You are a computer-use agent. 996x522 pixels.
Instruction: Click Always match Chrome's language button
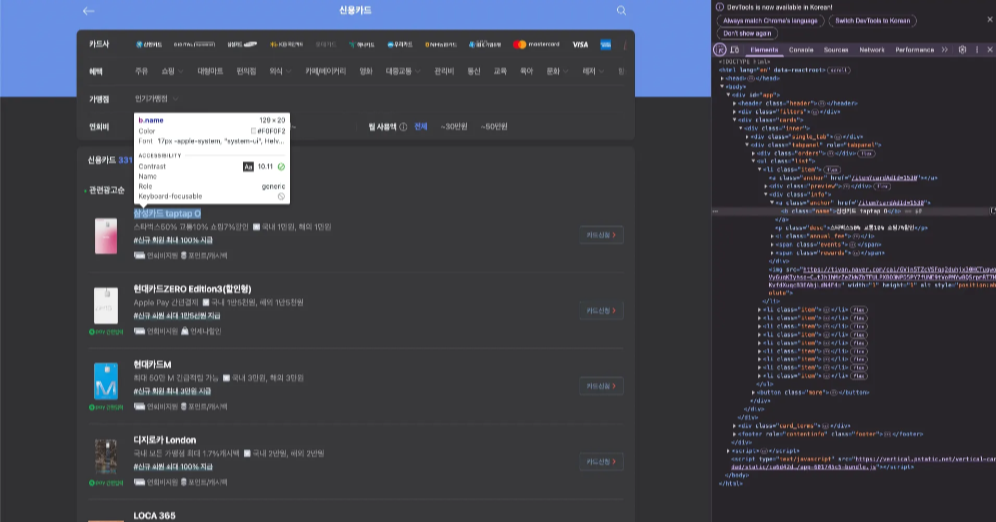tap(770, 20)
